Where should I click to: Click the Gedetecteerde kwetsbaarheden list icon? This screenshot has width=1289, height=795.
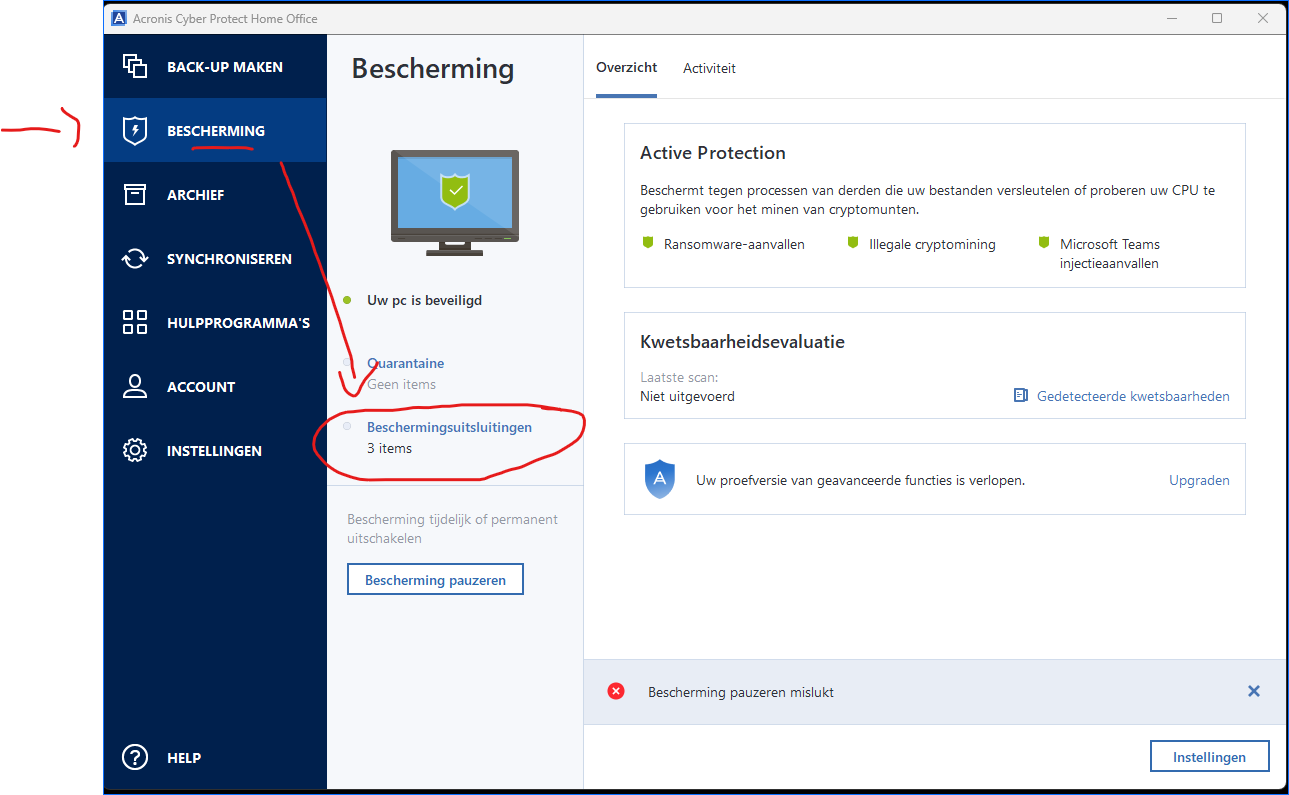click(x=1020, y=396)
